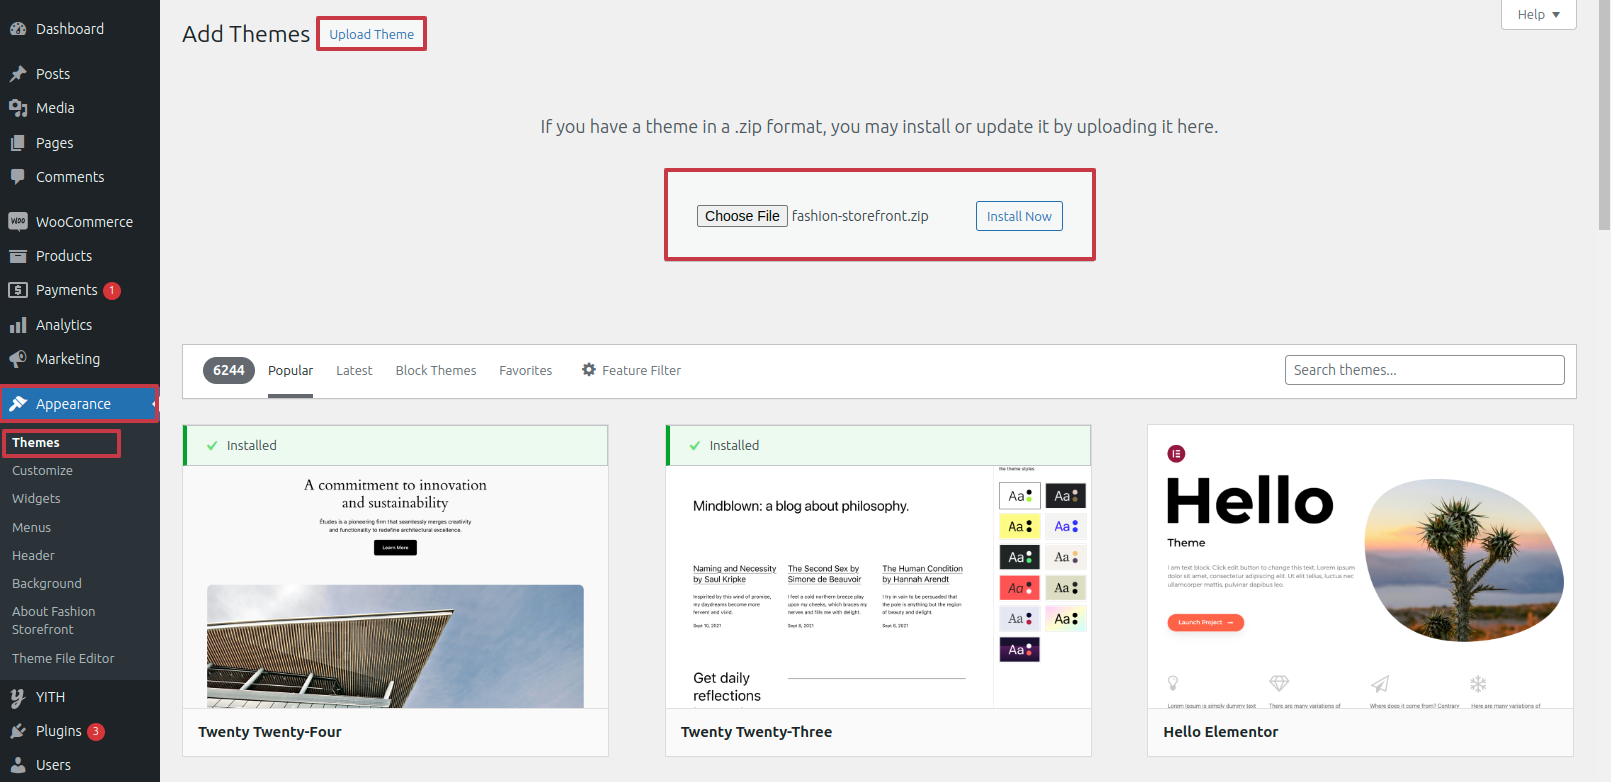Click the Payments notification badge
This screenshot has width=1611, height=782.
(112, 291)
